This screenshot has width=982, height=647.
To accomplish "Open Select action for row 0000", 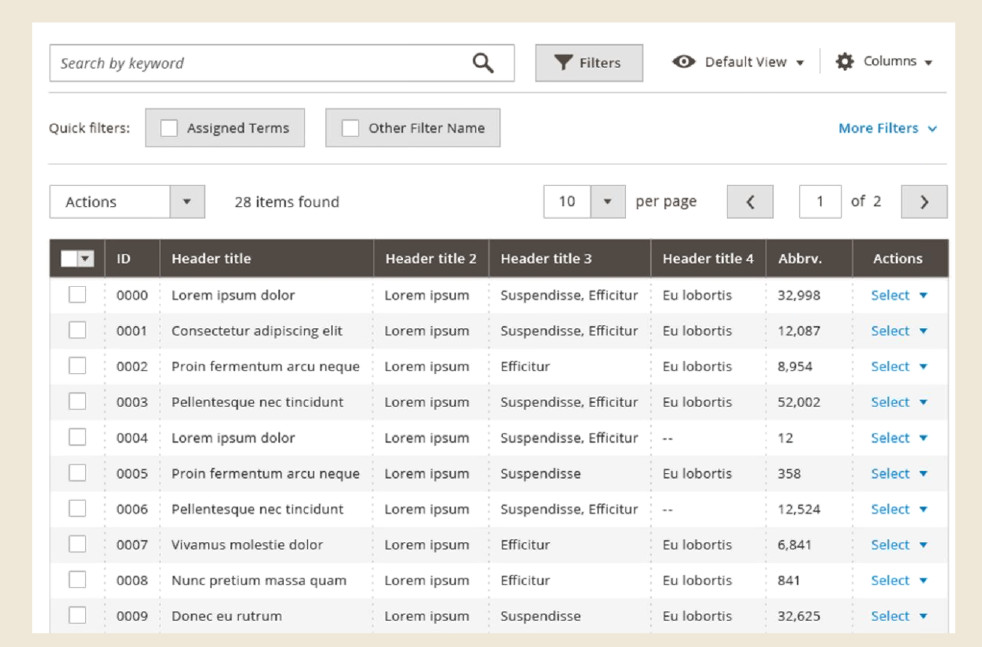I will (x=899, y=295).
